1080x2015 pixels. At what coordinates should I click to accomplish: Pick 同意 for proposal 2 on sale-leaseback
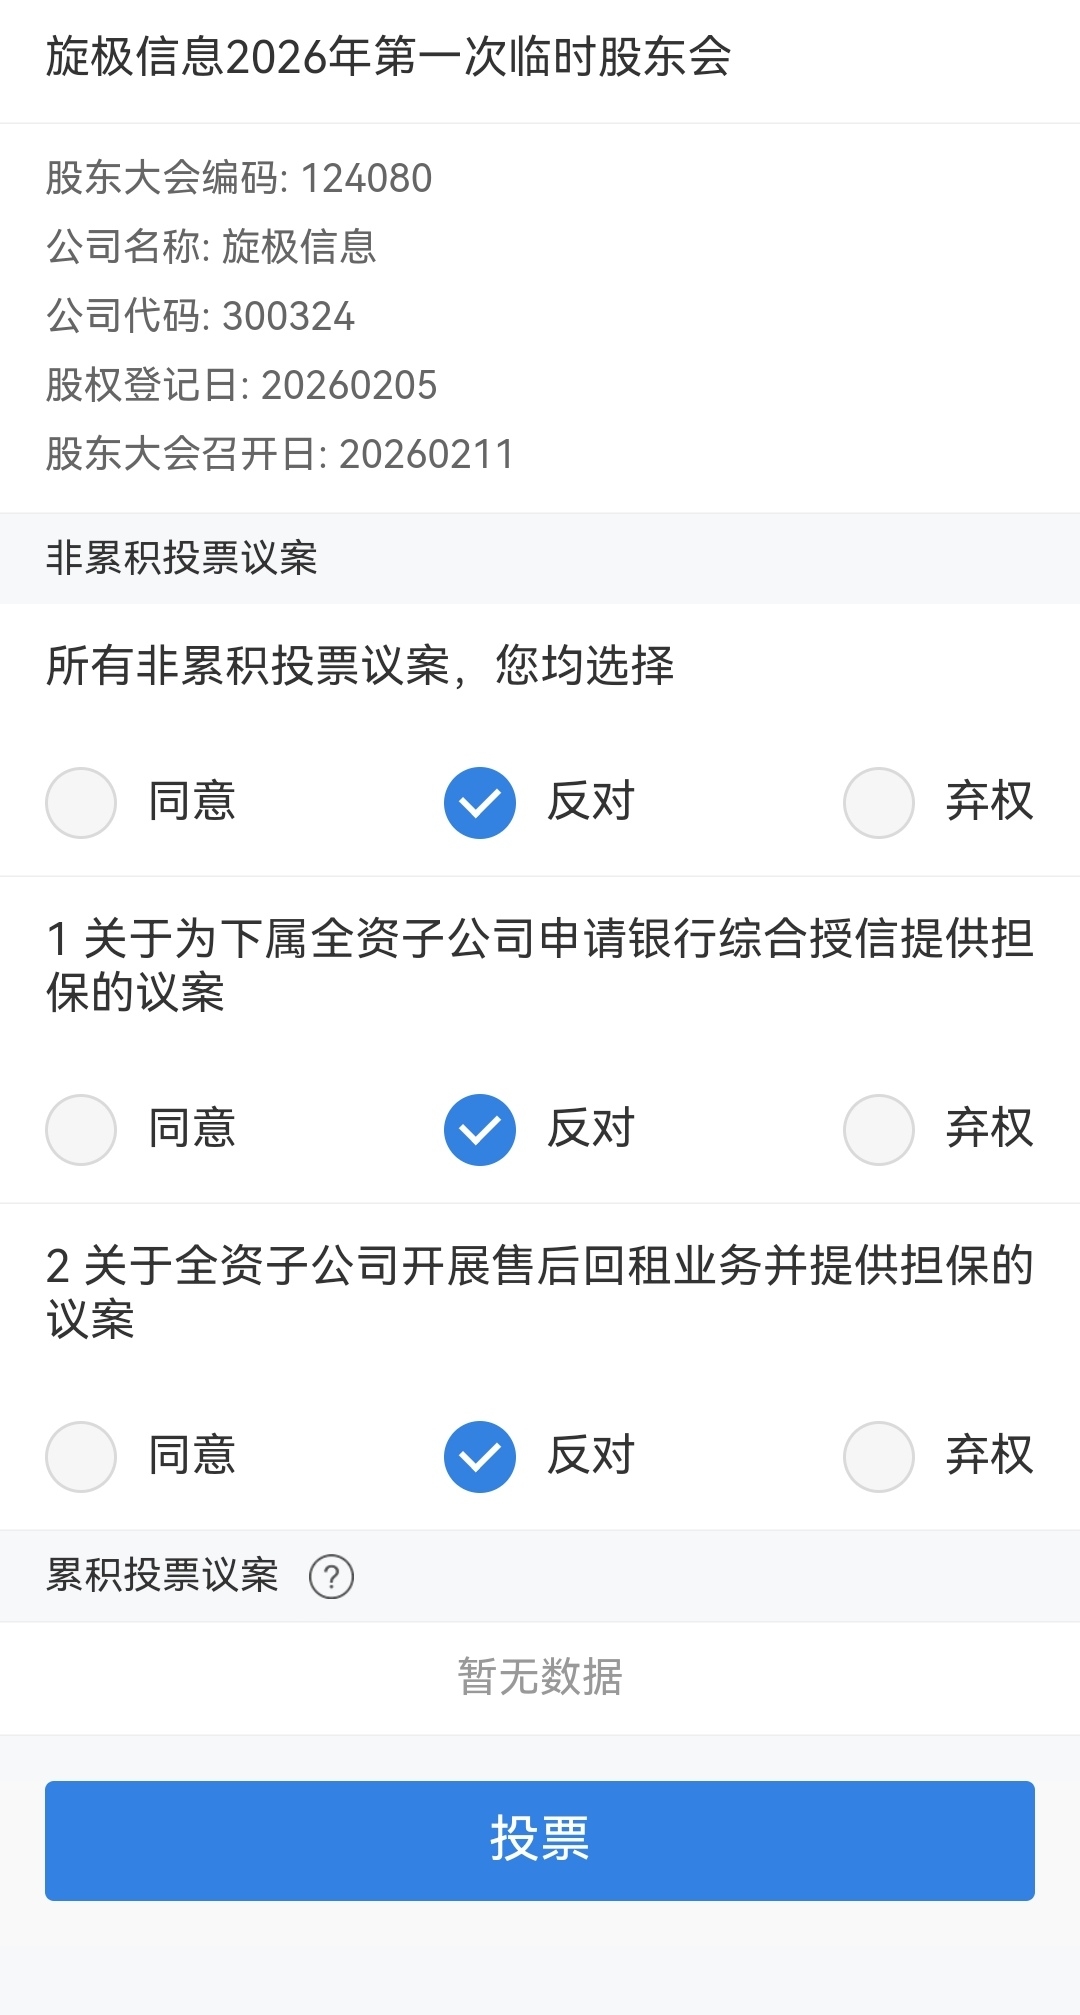click(81, 1456)
